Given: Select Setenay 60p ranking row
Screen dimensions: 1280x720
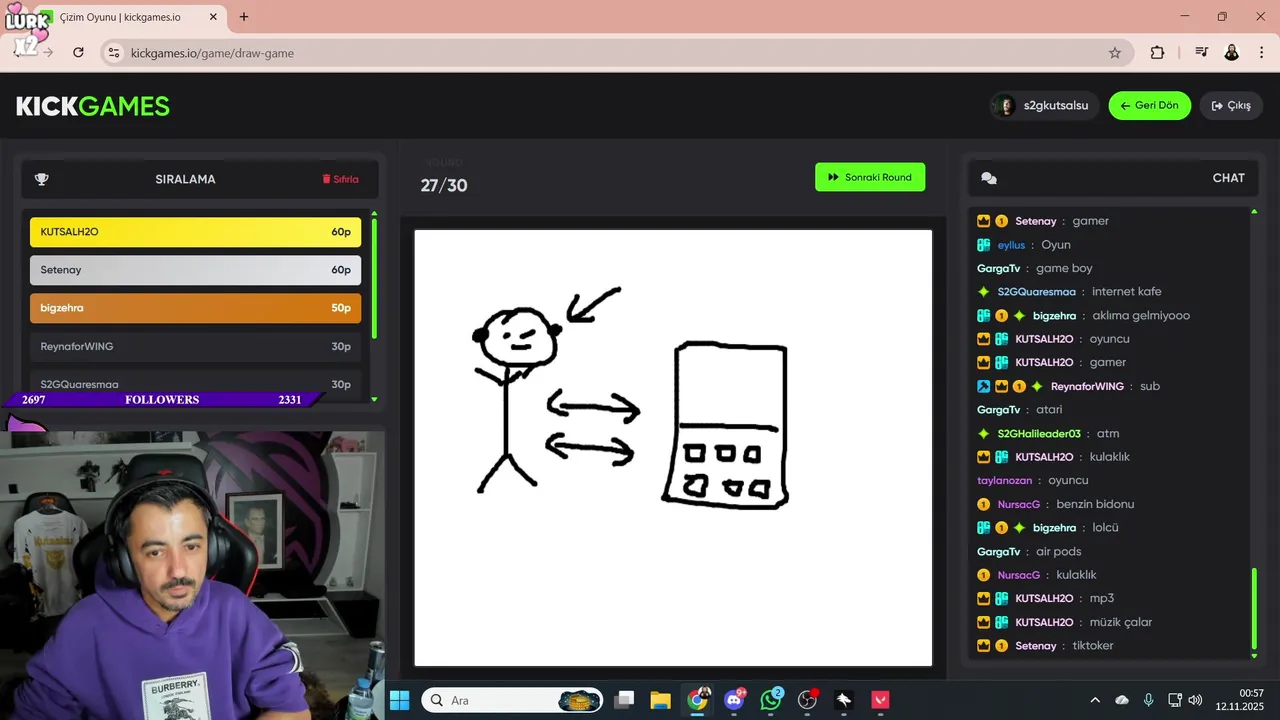Looking at the screenshot, I should tap(195, 270).
